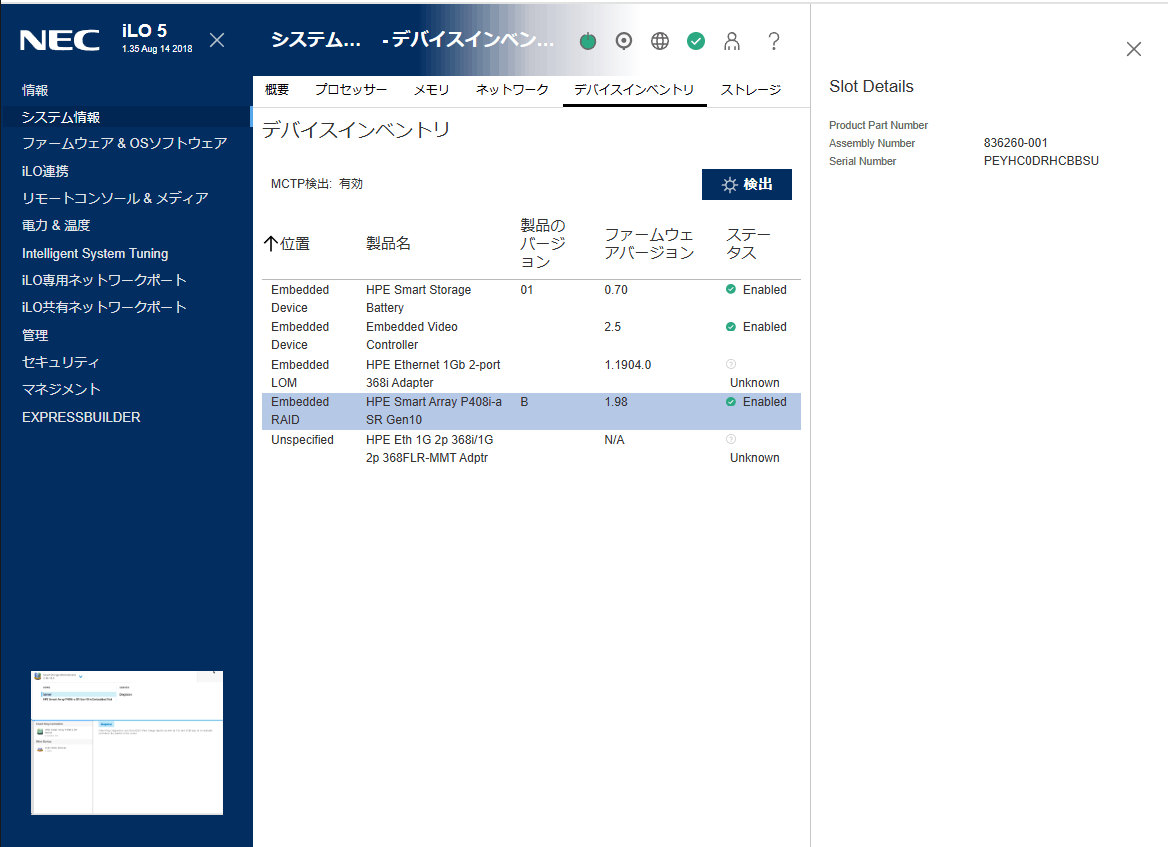Select the HPE Smart Storage Battery row

tap(531, 299)
